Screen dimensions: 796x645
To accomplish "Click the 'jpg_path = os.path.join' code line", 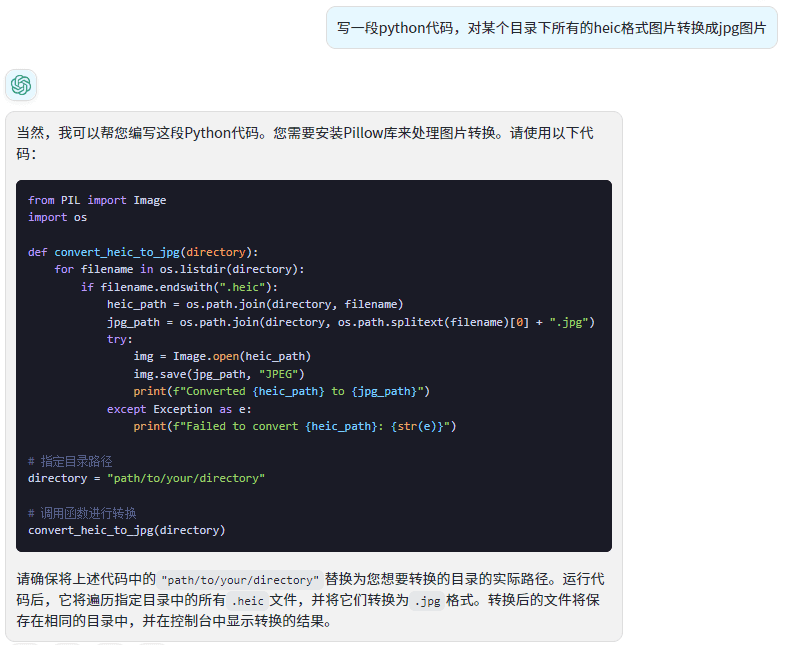I will [x=350, y=322].
